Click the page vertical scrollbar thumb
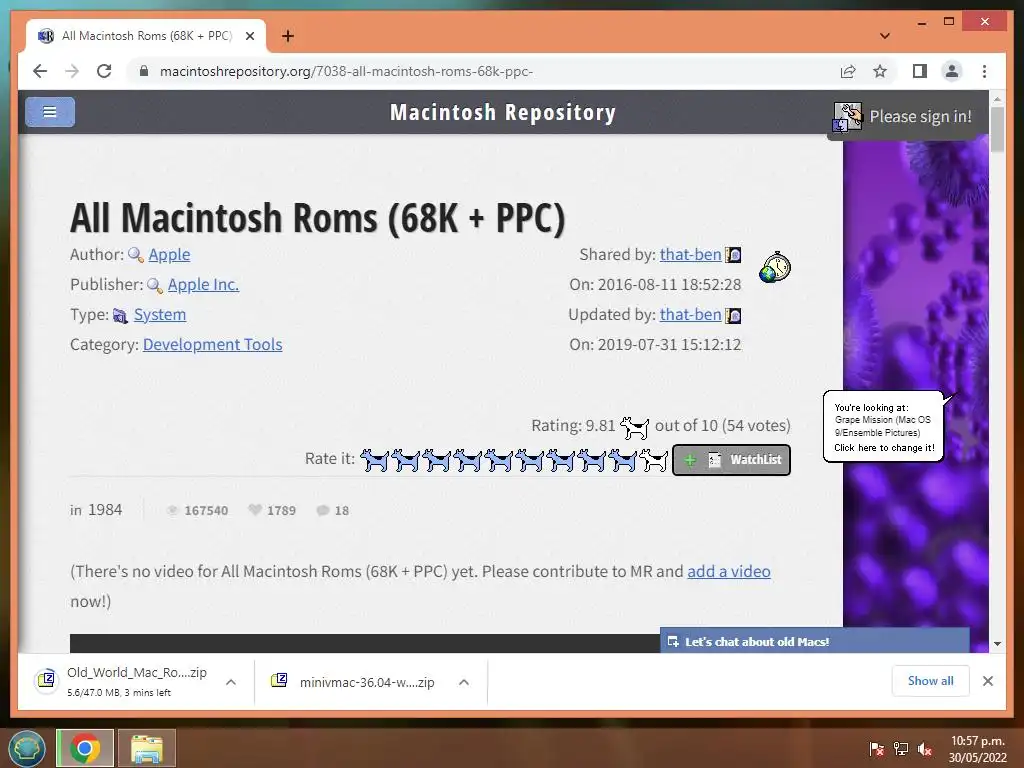This screenshot has width=1024, height=768. 997,129
